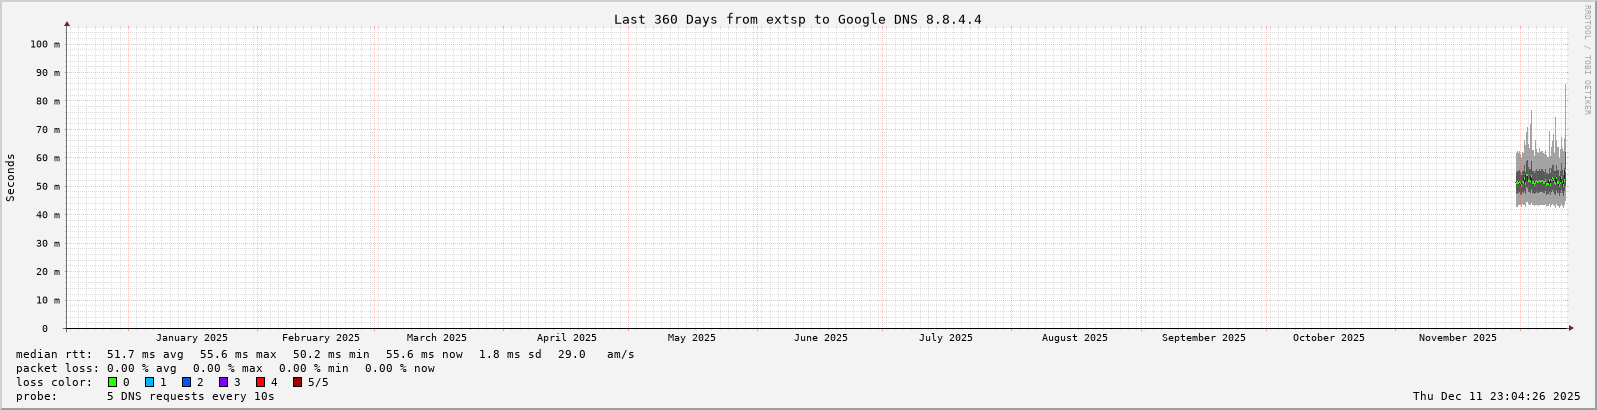Click the arrow at y-axis top
Viewport: 1597px width, 410px height.
[67, 23]
